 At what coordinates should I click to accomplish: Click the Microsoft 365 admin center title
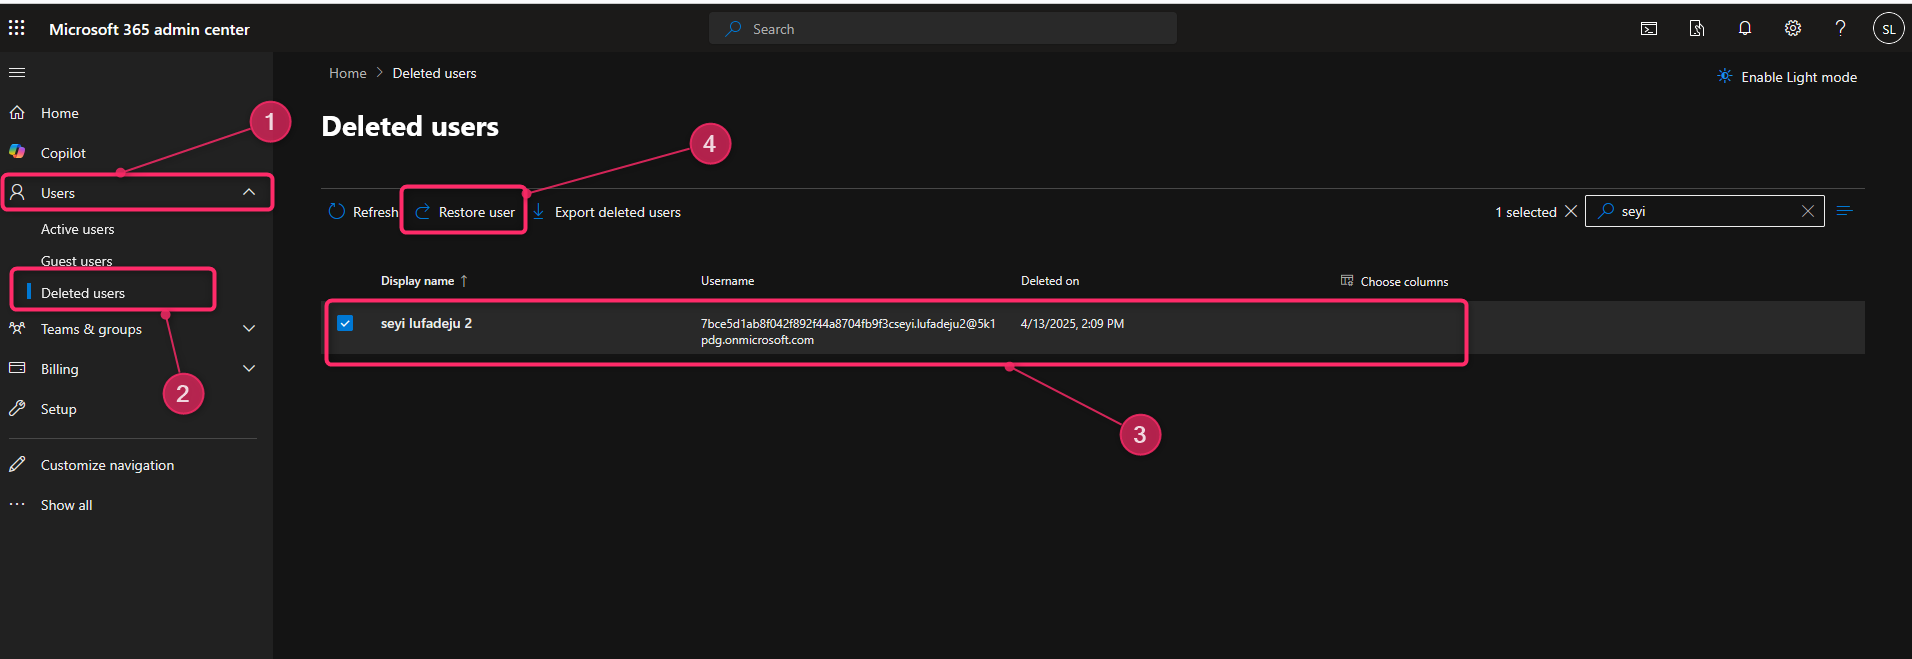pos(149,29)
